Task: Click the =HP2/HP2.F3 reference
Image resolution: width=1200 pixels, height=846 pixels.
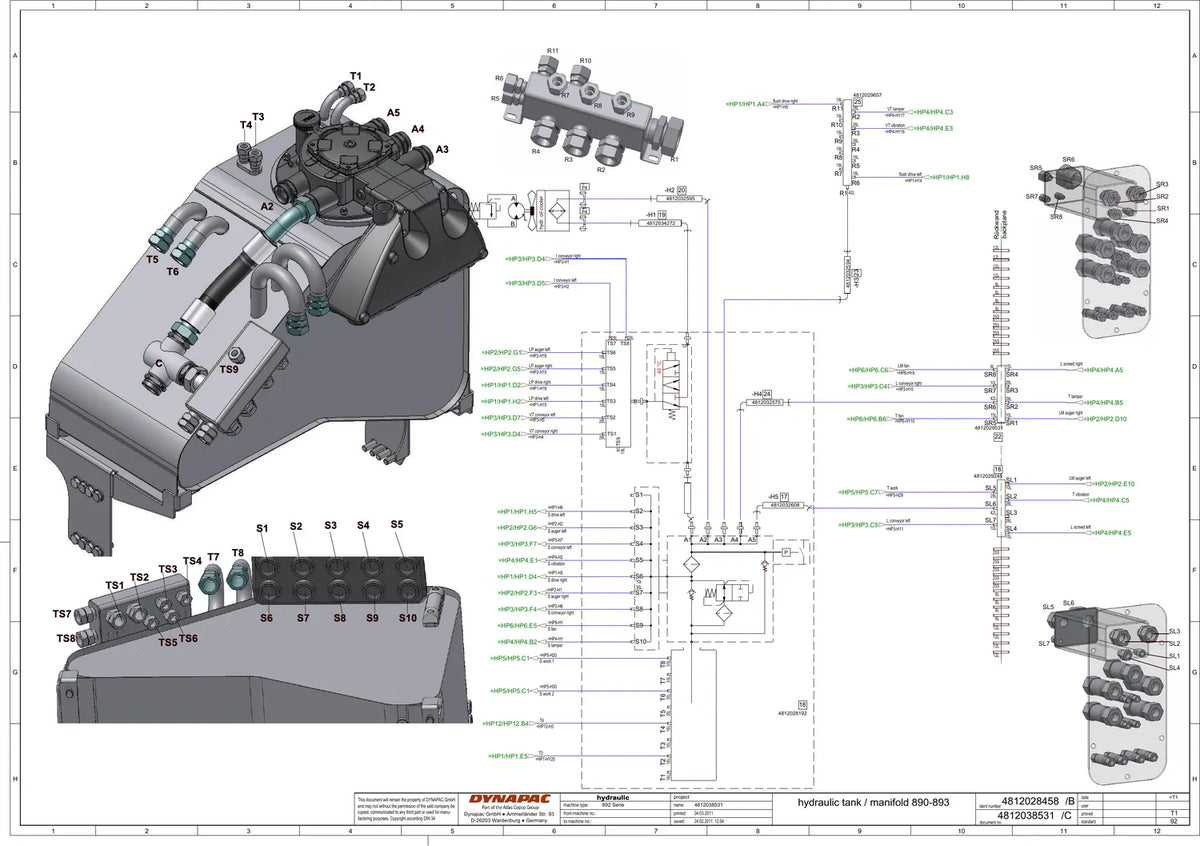Action: pyautogui.click(x=517, y=593)
